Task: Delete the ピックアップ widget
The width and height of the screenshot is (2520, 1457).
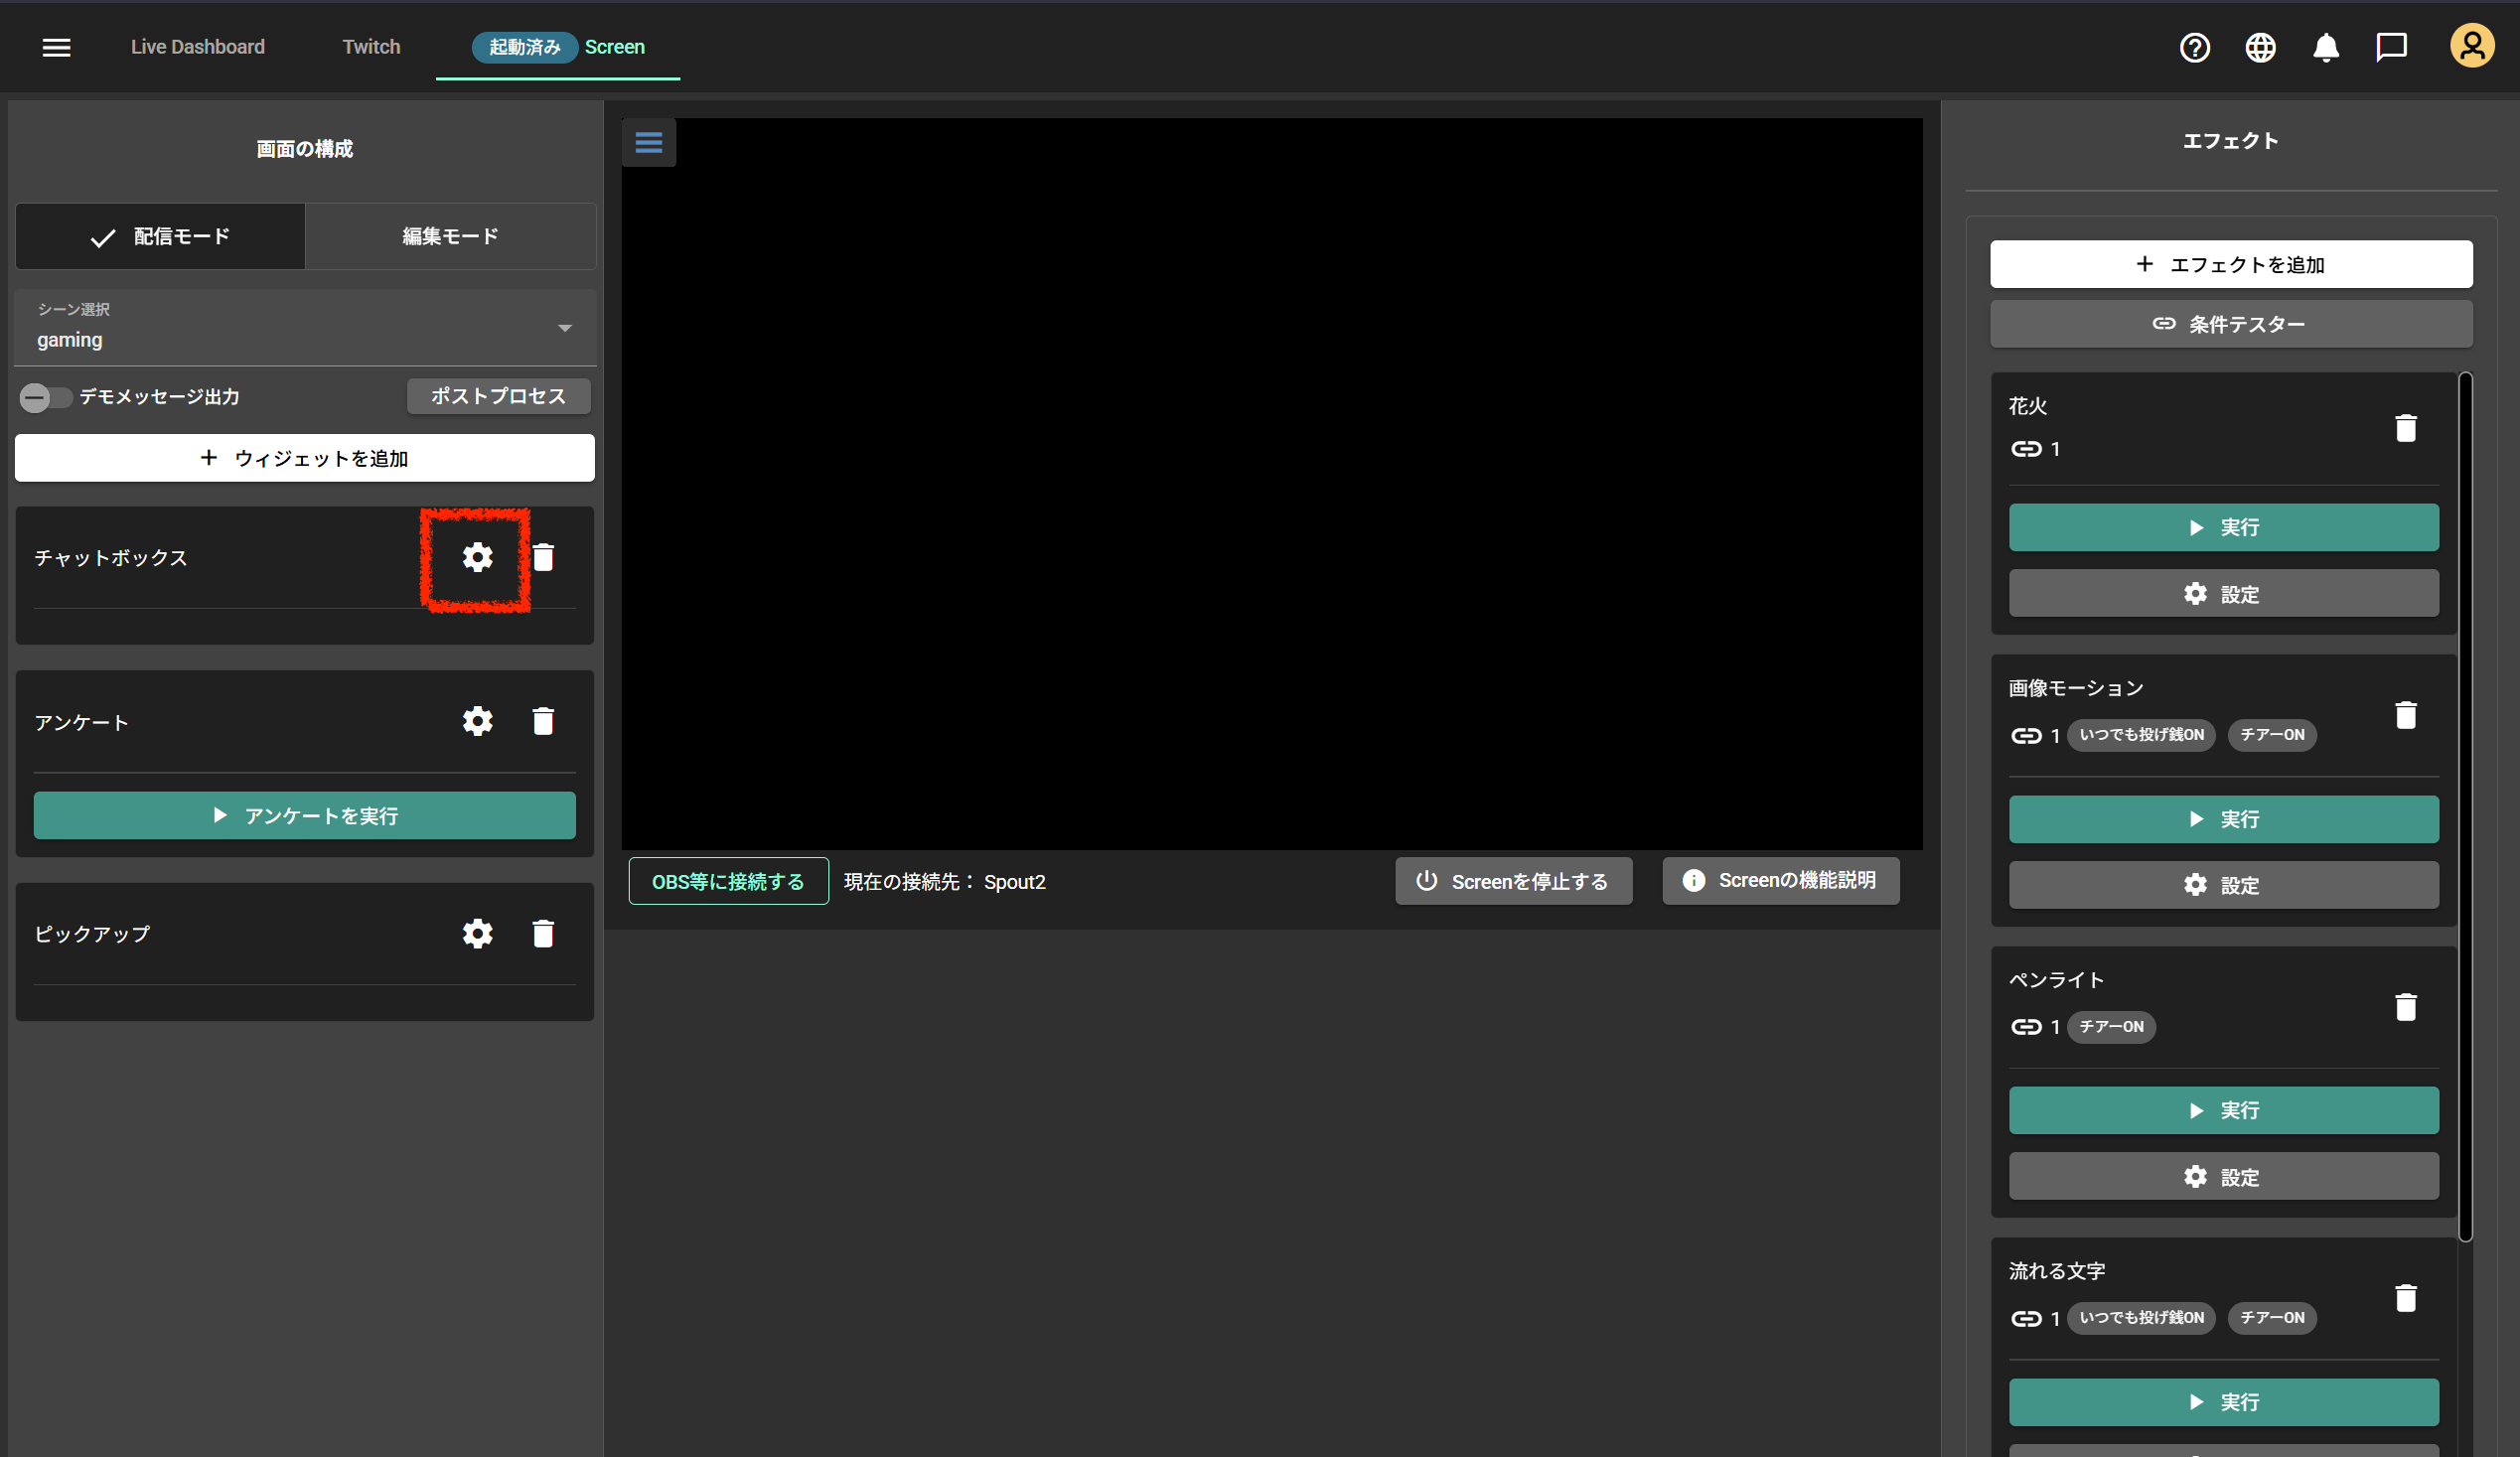Action: tap(543, 933)
